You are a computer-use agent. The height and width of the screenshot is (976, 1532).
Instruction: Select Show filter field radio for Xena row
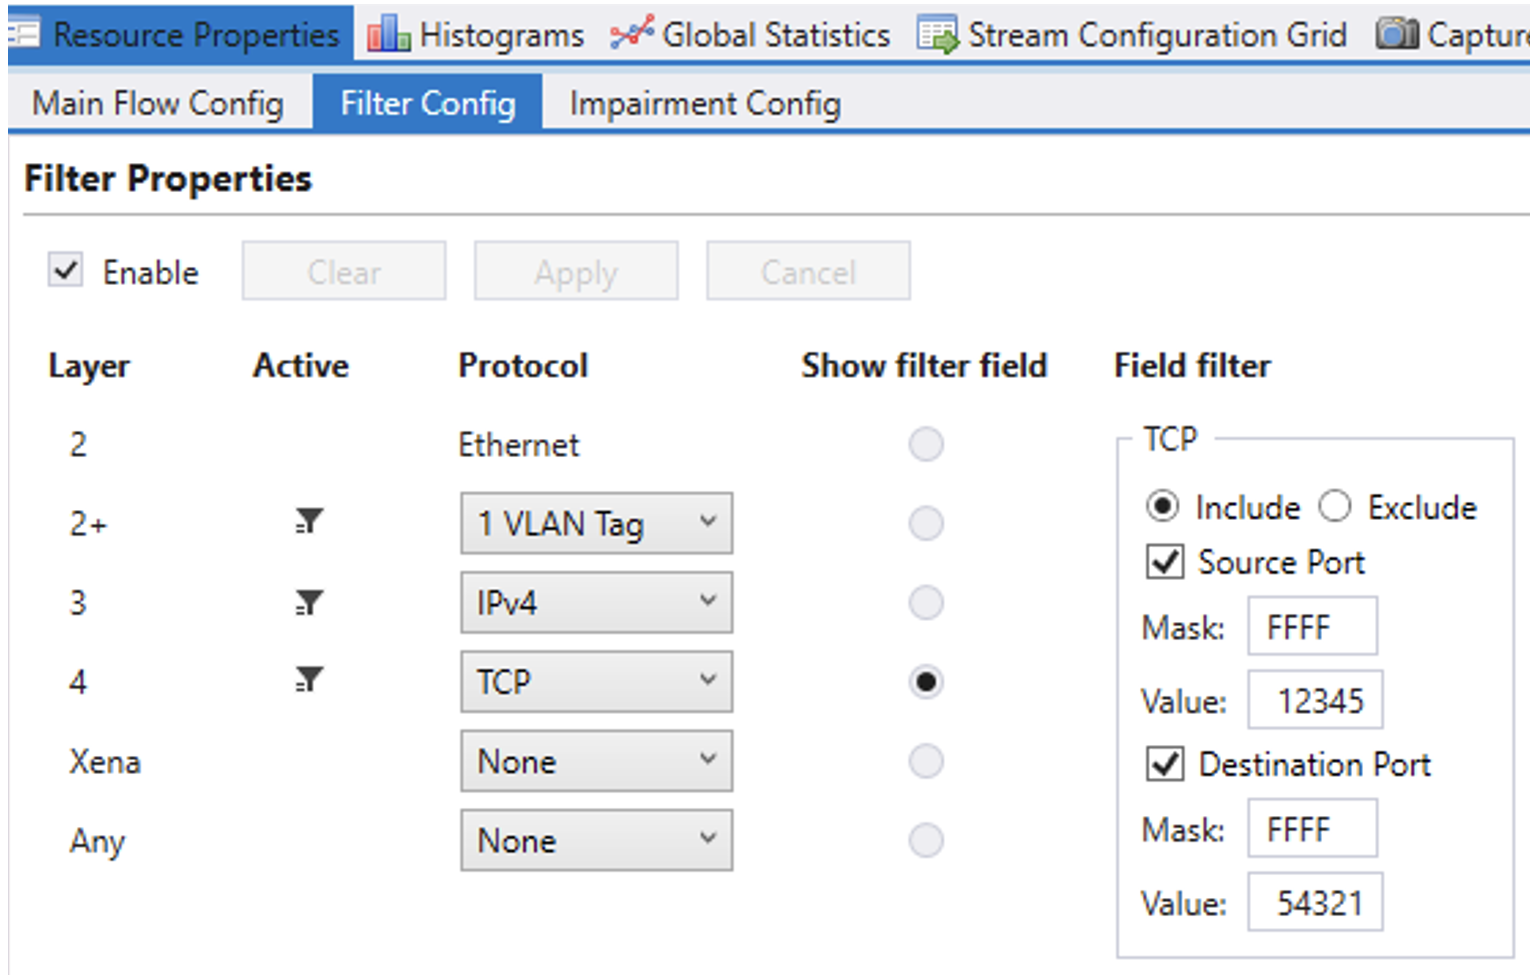tap(926, 761)
